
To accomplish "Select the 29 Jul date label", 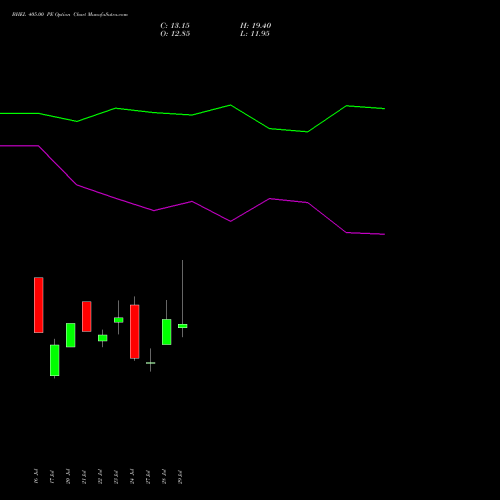I will pyautogui.click(x=180, y=476).
